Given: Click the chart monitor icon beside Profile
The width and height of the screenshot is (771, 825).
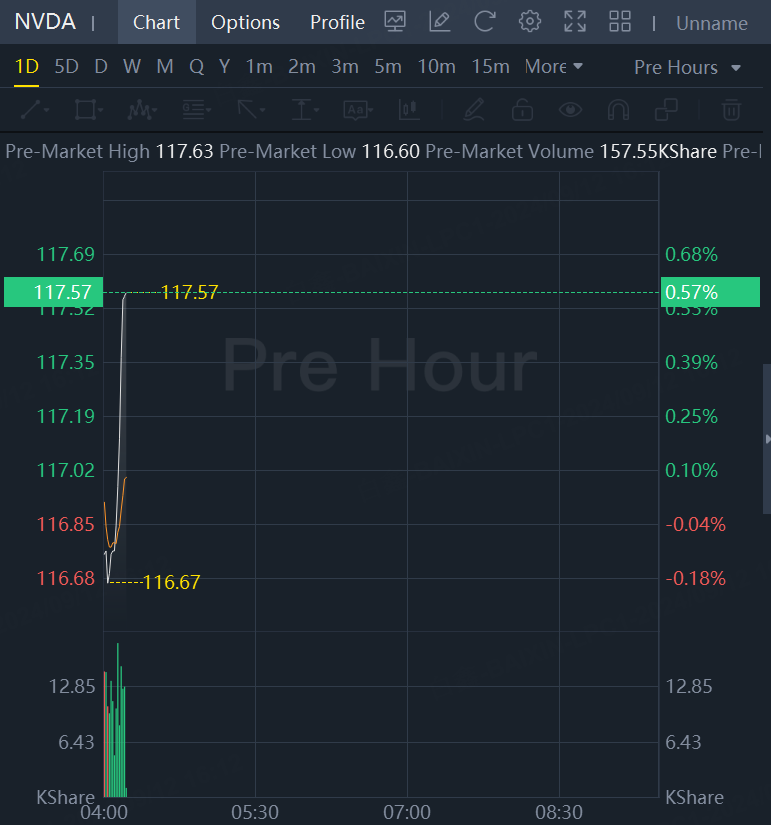Looking at the screenshot, I should [395, 22].
